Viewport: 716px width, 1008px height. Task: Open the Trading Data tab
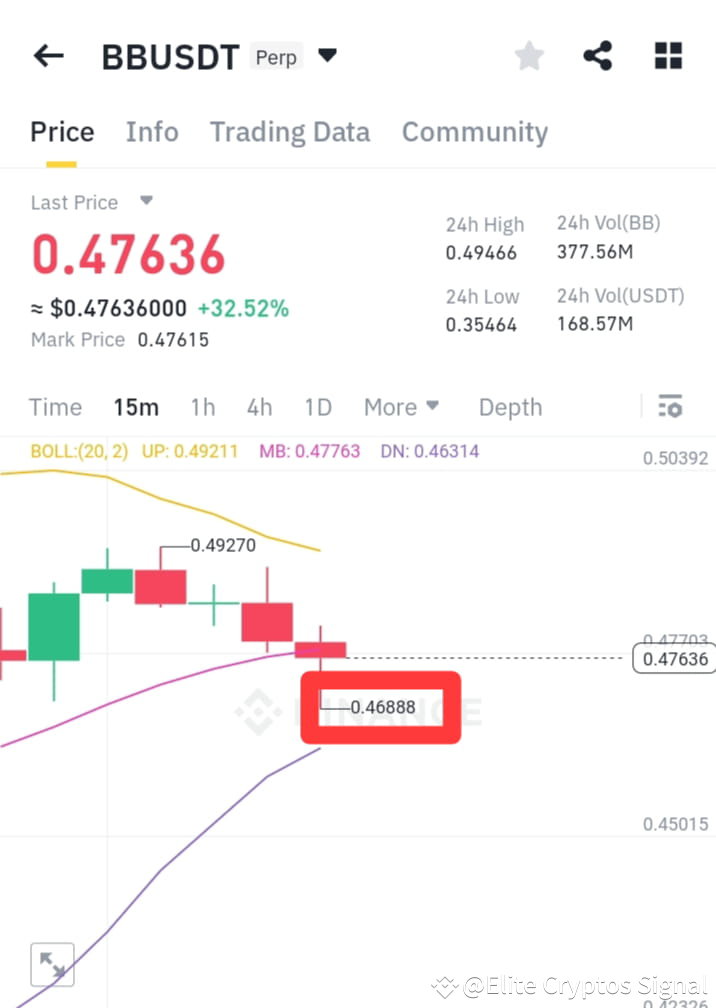pos(289,131)
